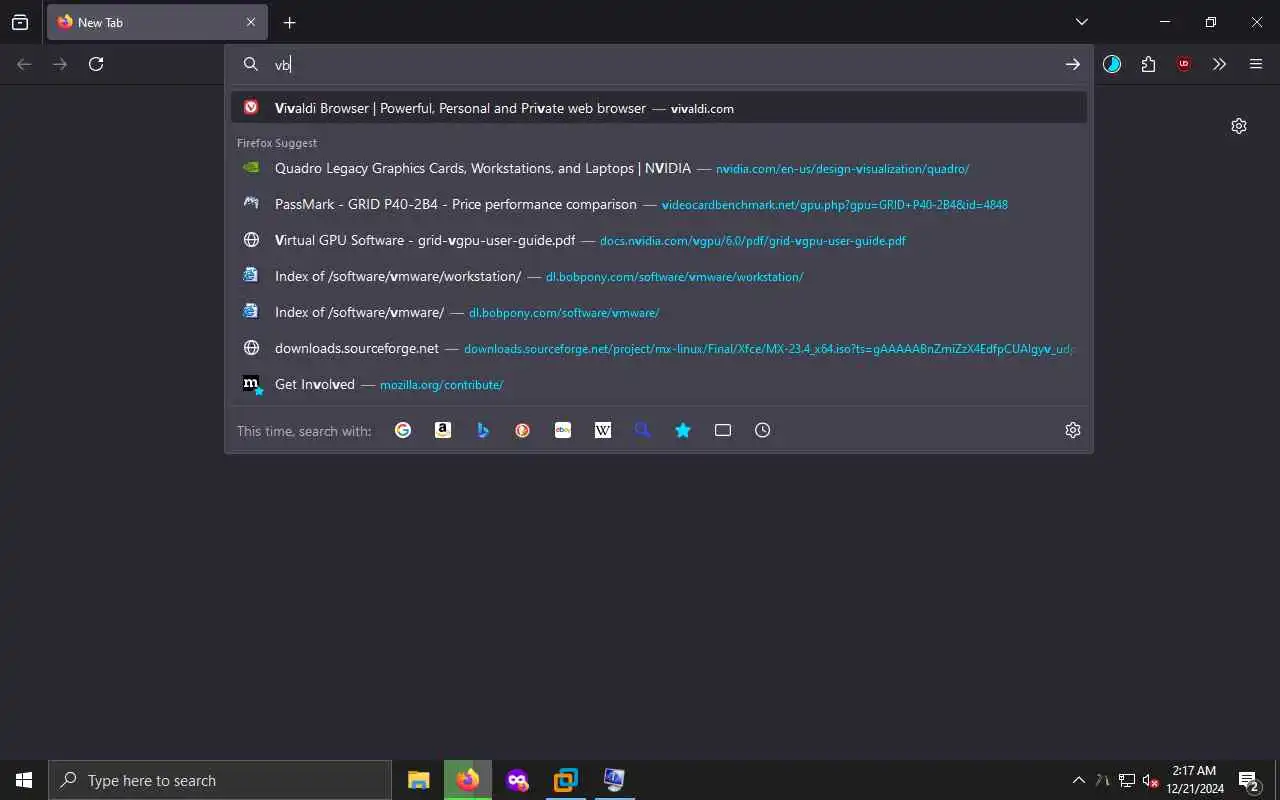Open the Get Involved mozilla.org suggestion
1280x800 pixels.
pos(659,384)
